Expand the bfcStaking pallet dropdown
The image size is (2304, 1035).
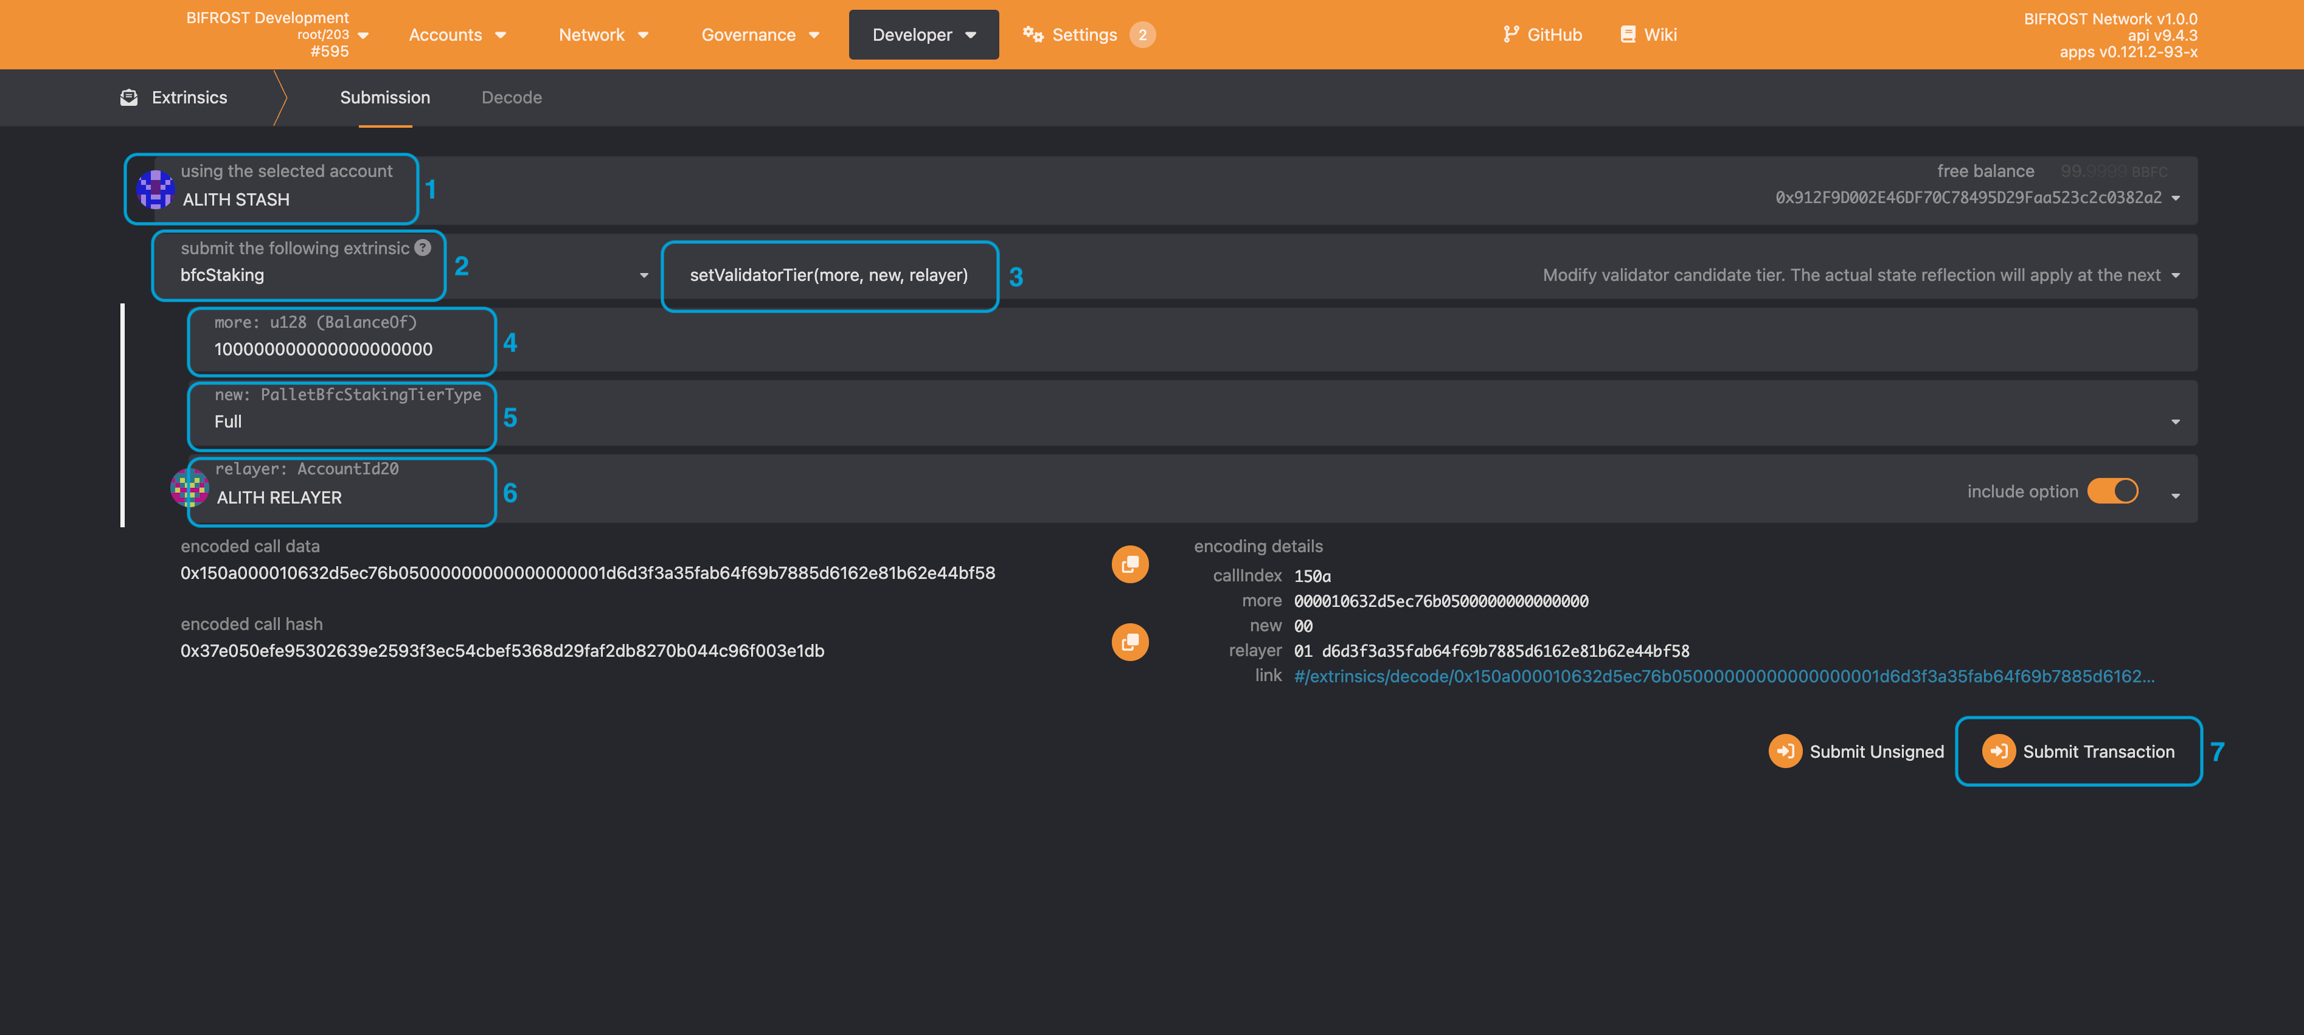643,275
